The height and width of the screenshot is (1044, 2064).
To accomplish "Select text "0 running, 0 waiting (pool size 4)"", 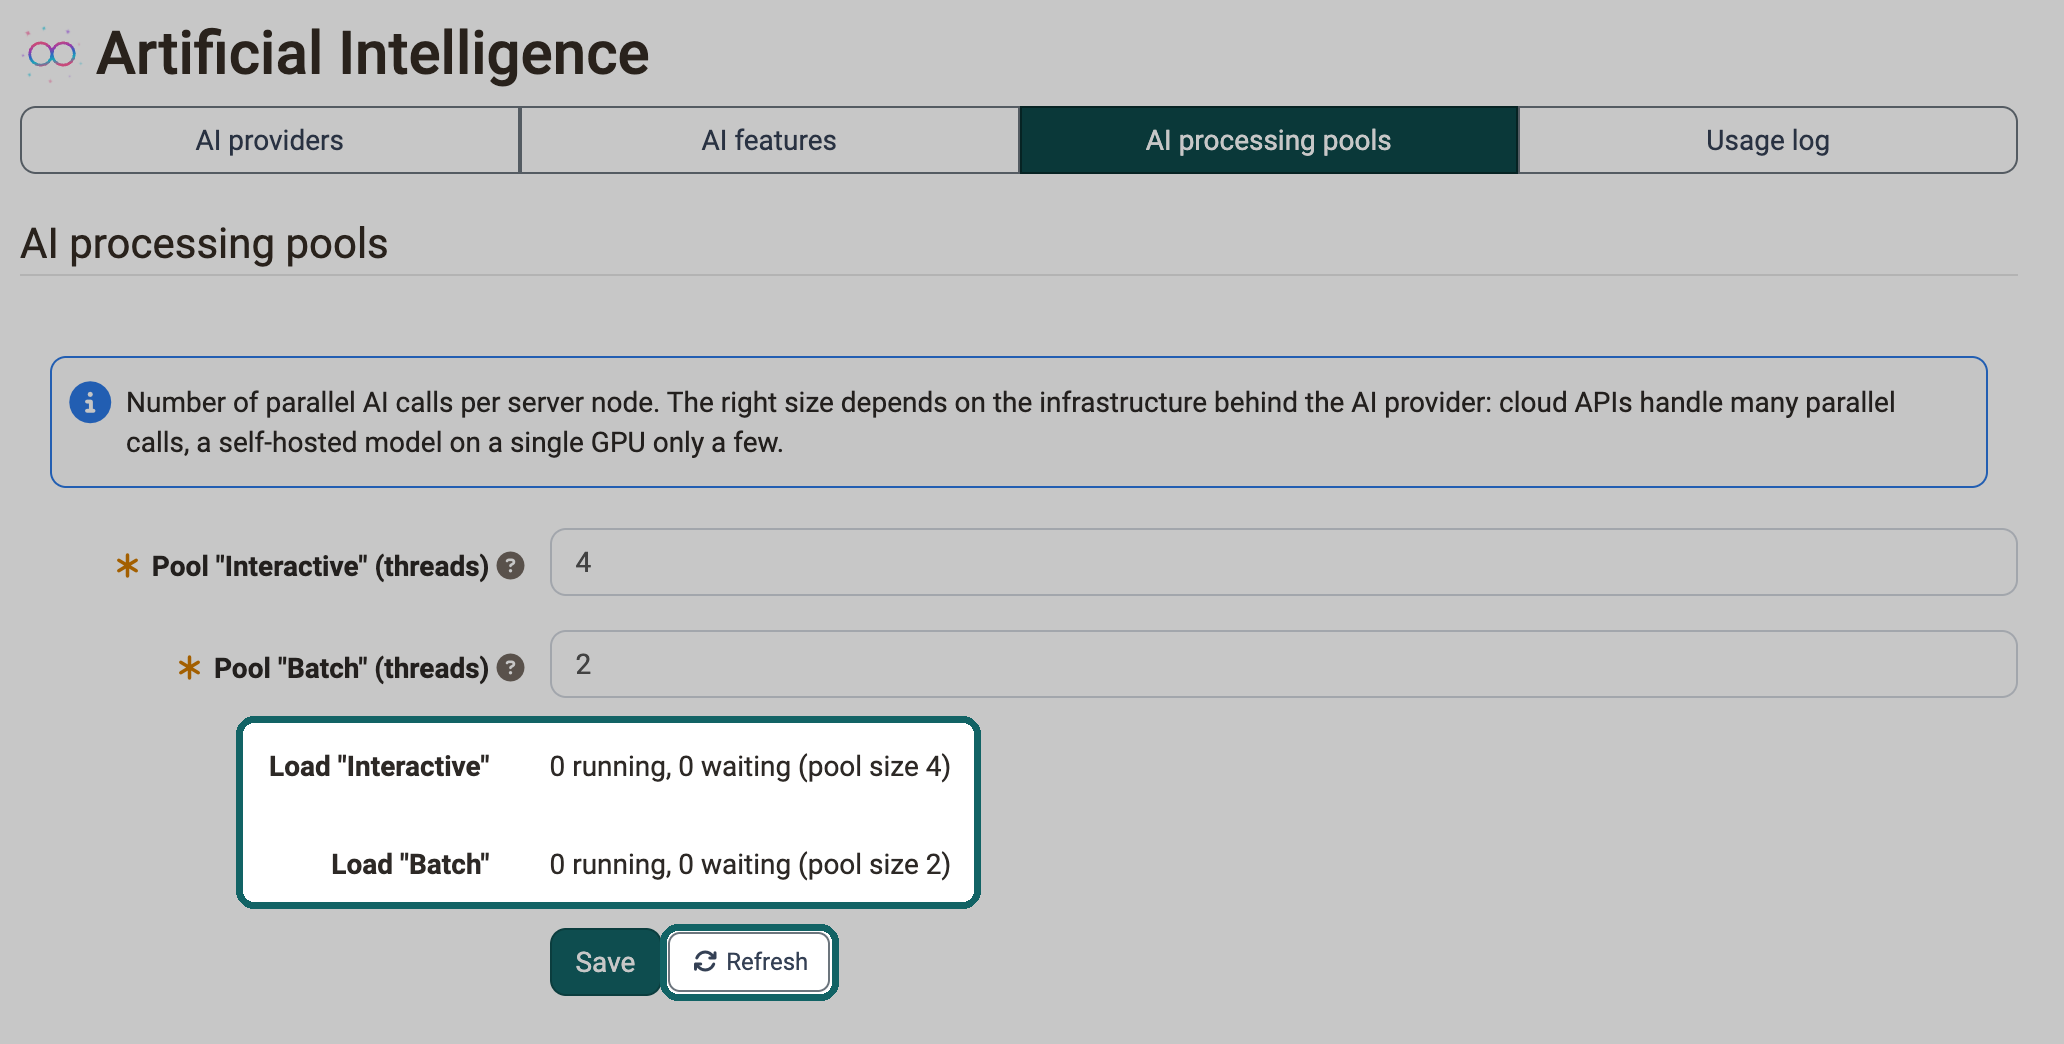I will [x=750, y=766].
